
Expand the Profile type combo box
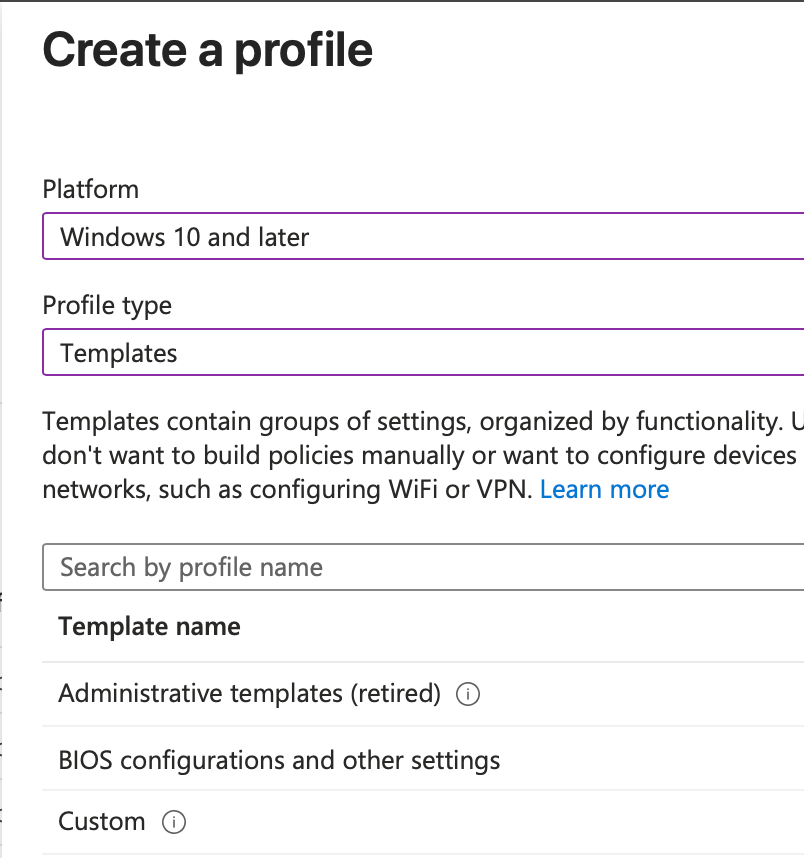tap(422, 353)
